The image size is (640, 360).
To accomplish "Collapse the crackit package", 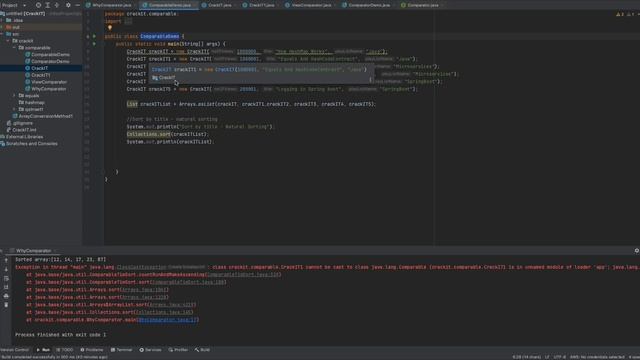I will click(8, 41).
